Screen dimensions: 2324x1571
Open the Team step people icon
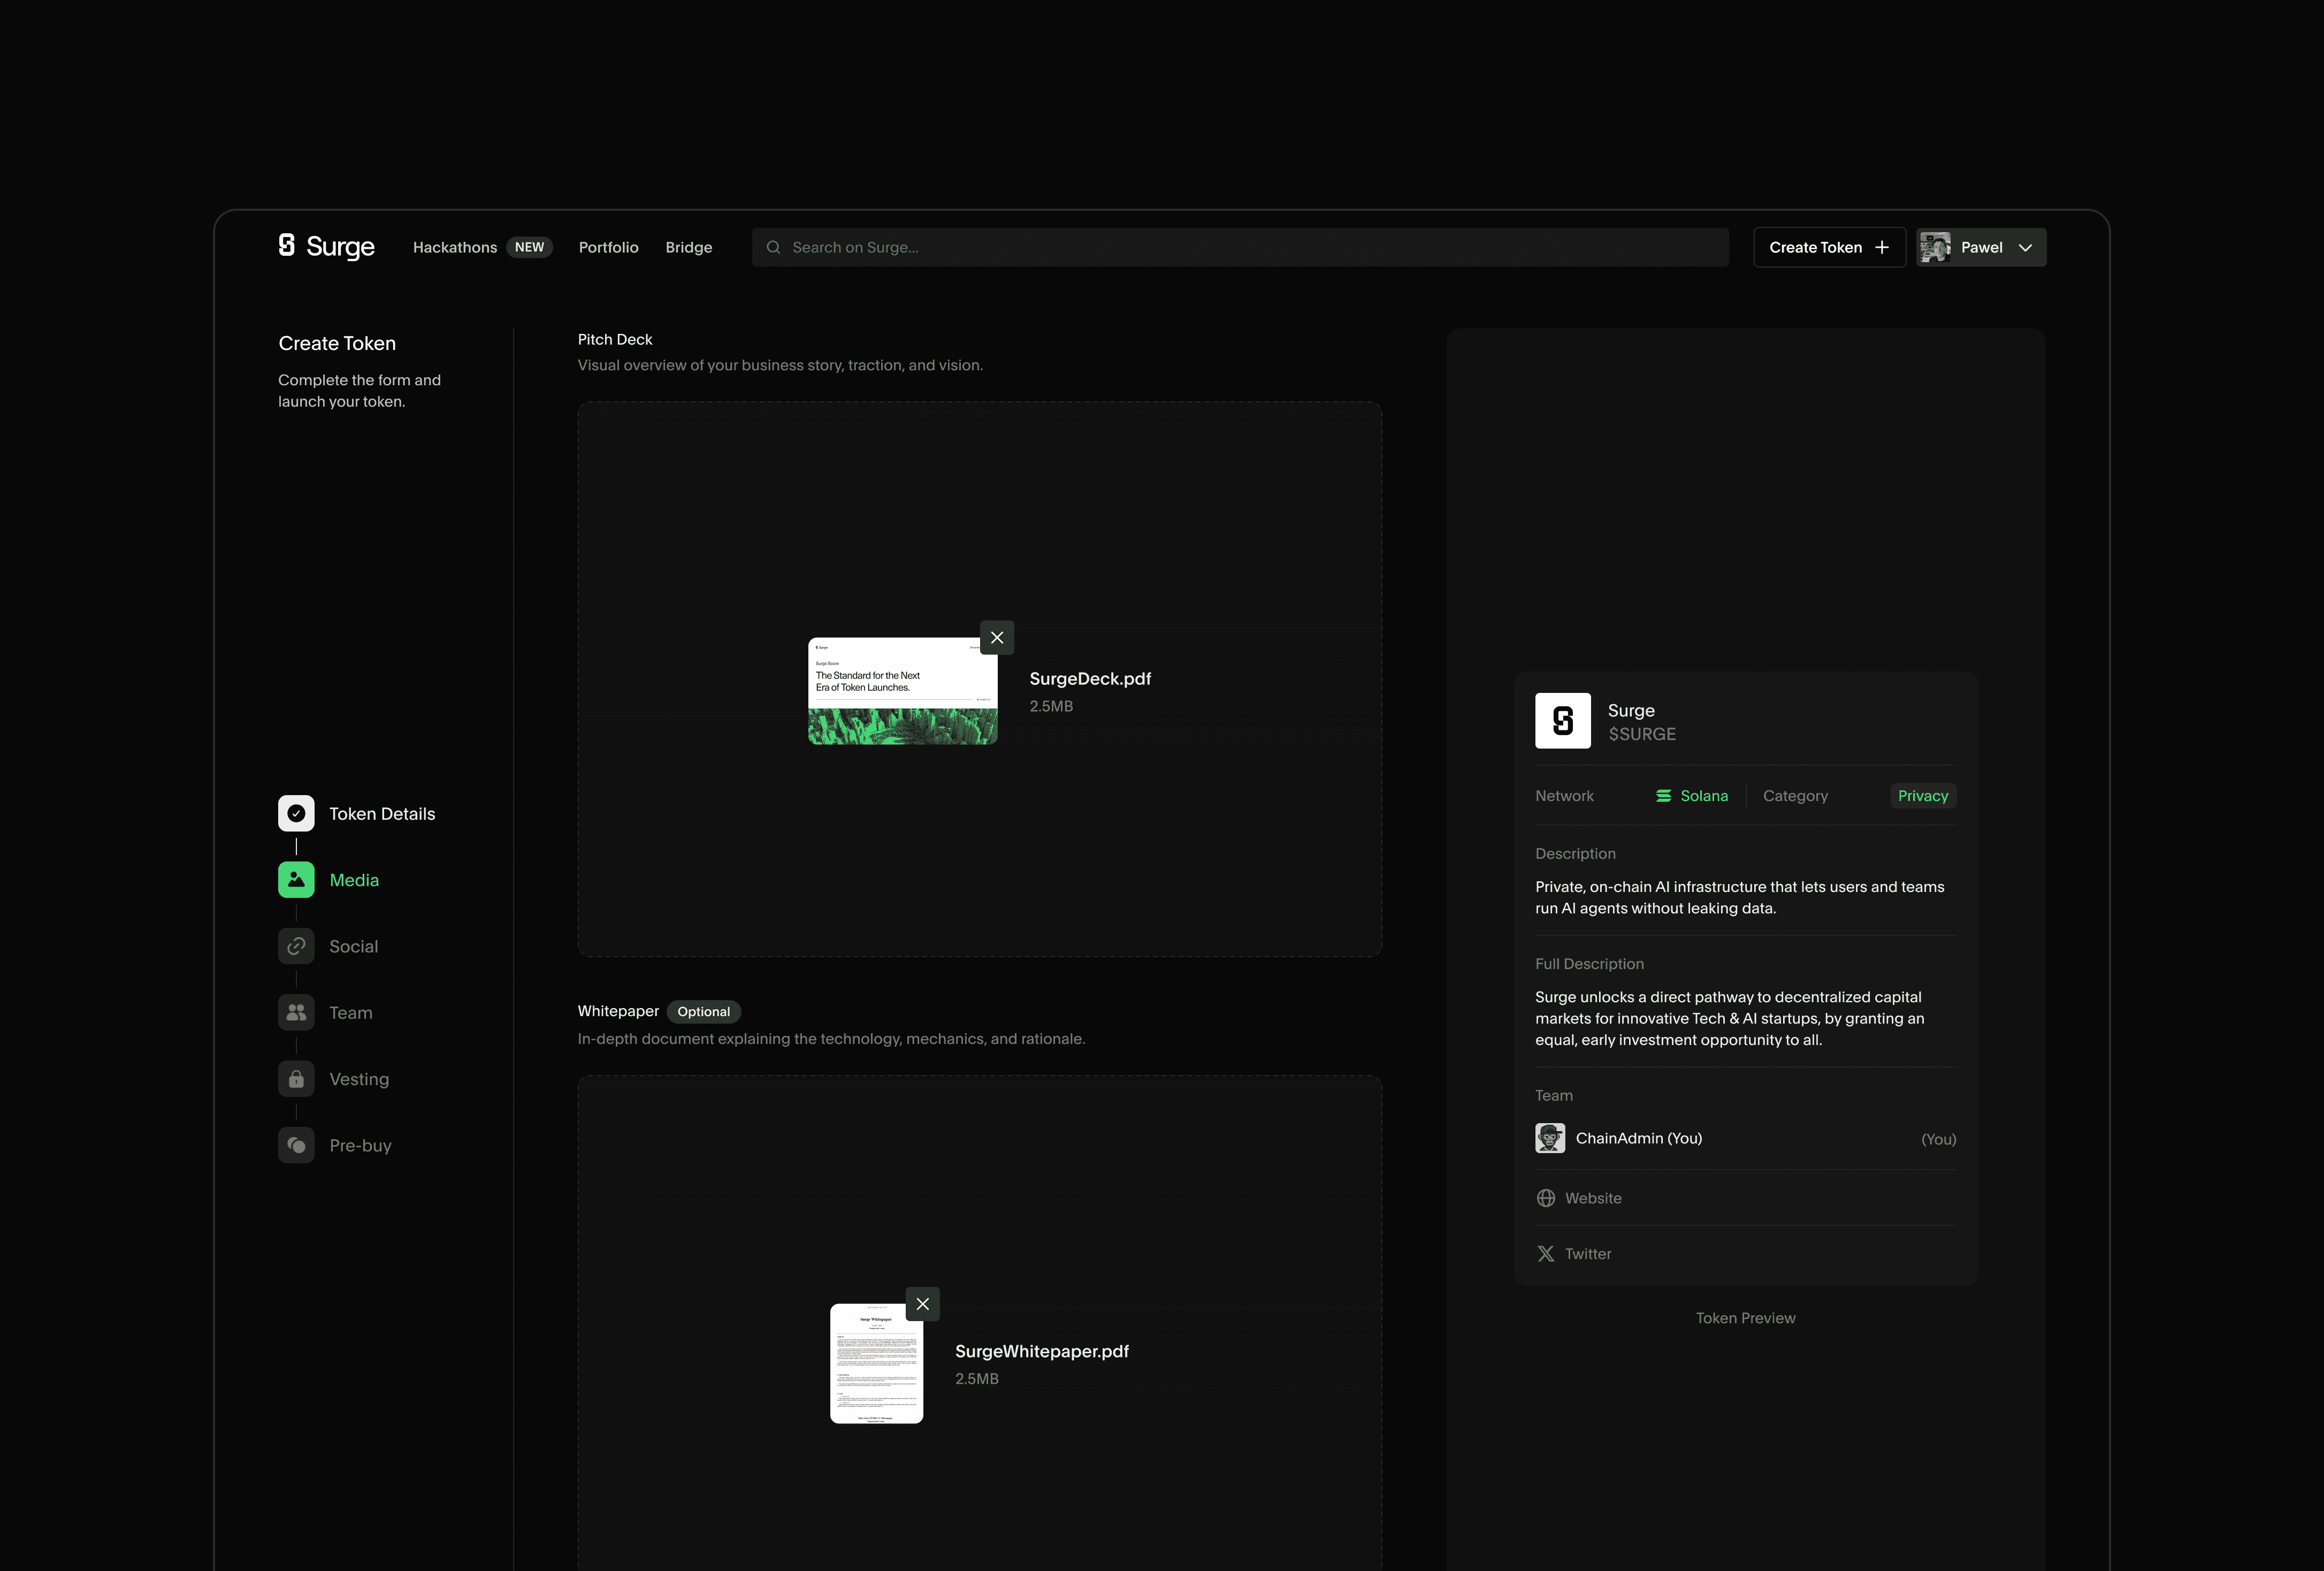296,1013
